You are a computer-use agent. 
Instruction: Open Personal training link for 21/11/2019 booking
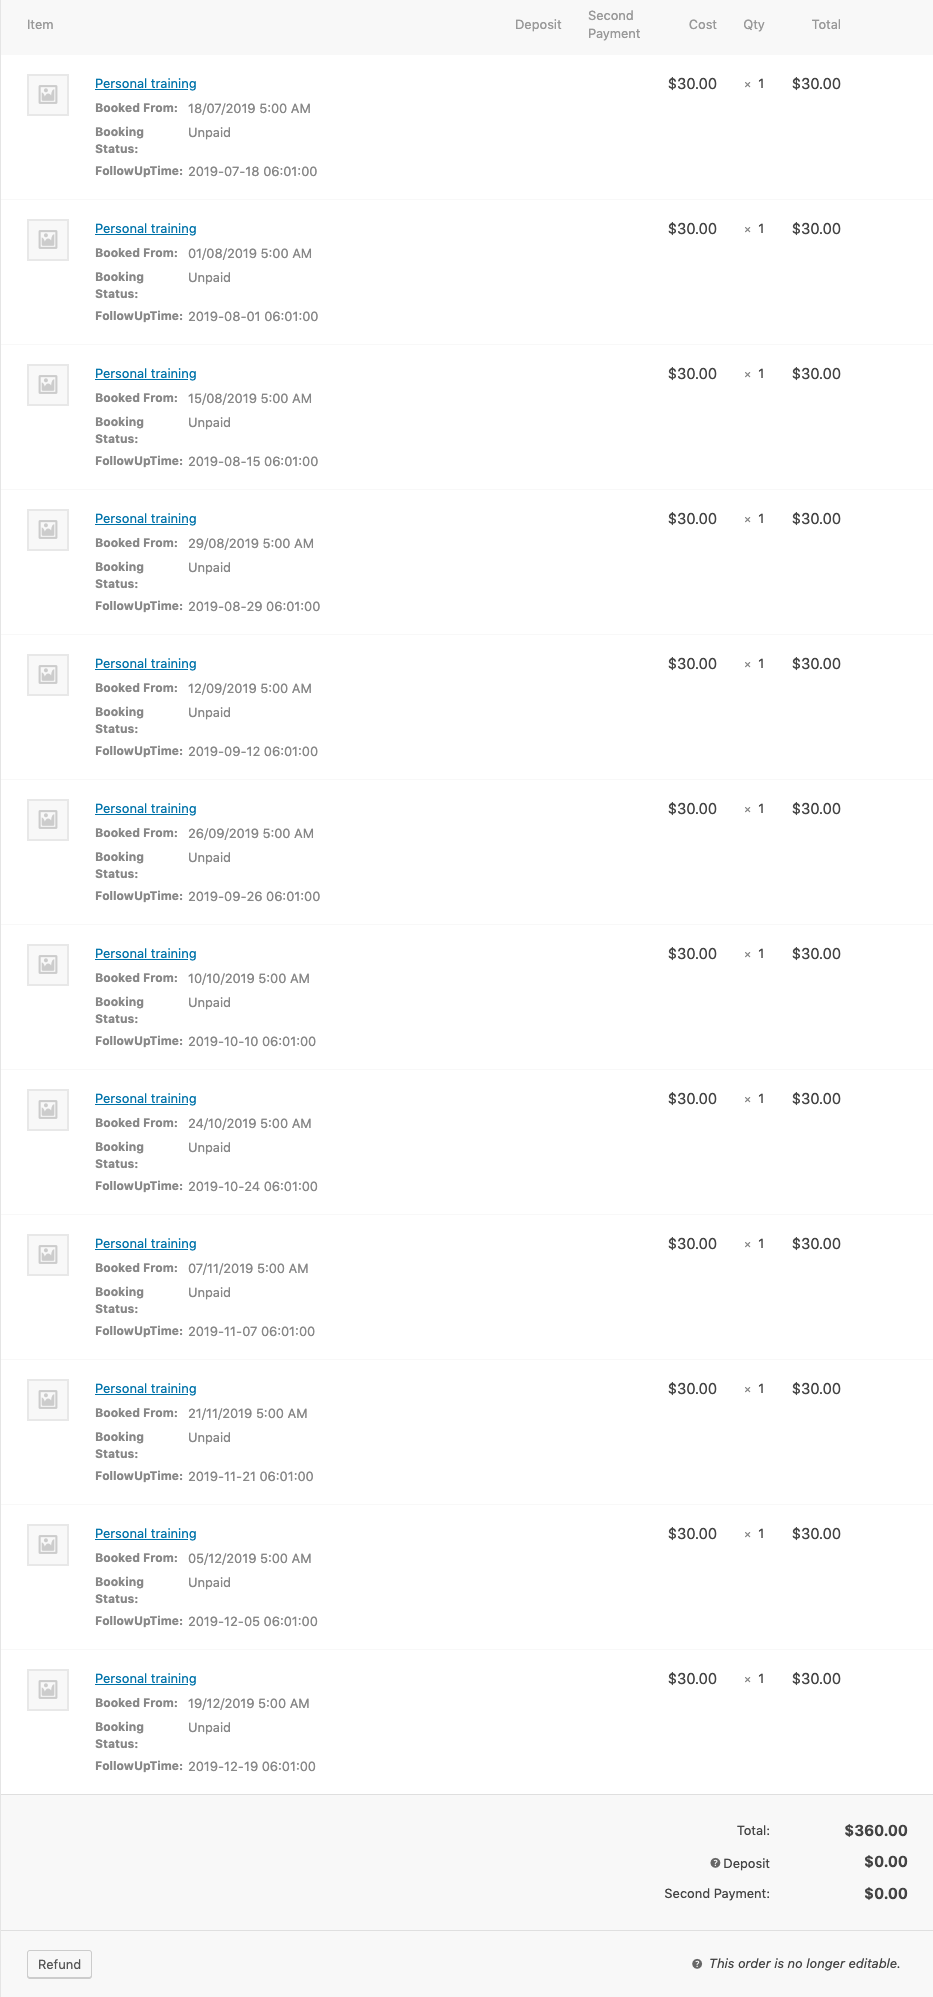(145, 1389)
